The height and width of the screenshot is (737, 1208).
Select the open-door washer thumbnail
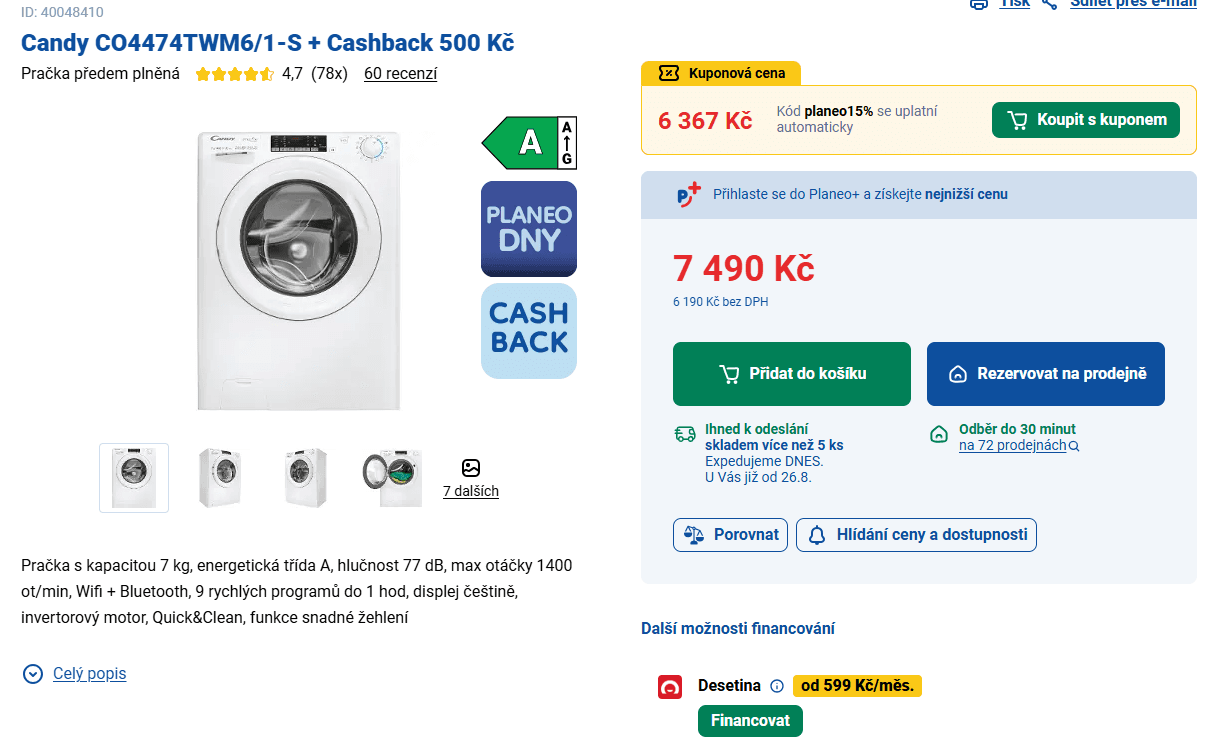coord(392,478)
